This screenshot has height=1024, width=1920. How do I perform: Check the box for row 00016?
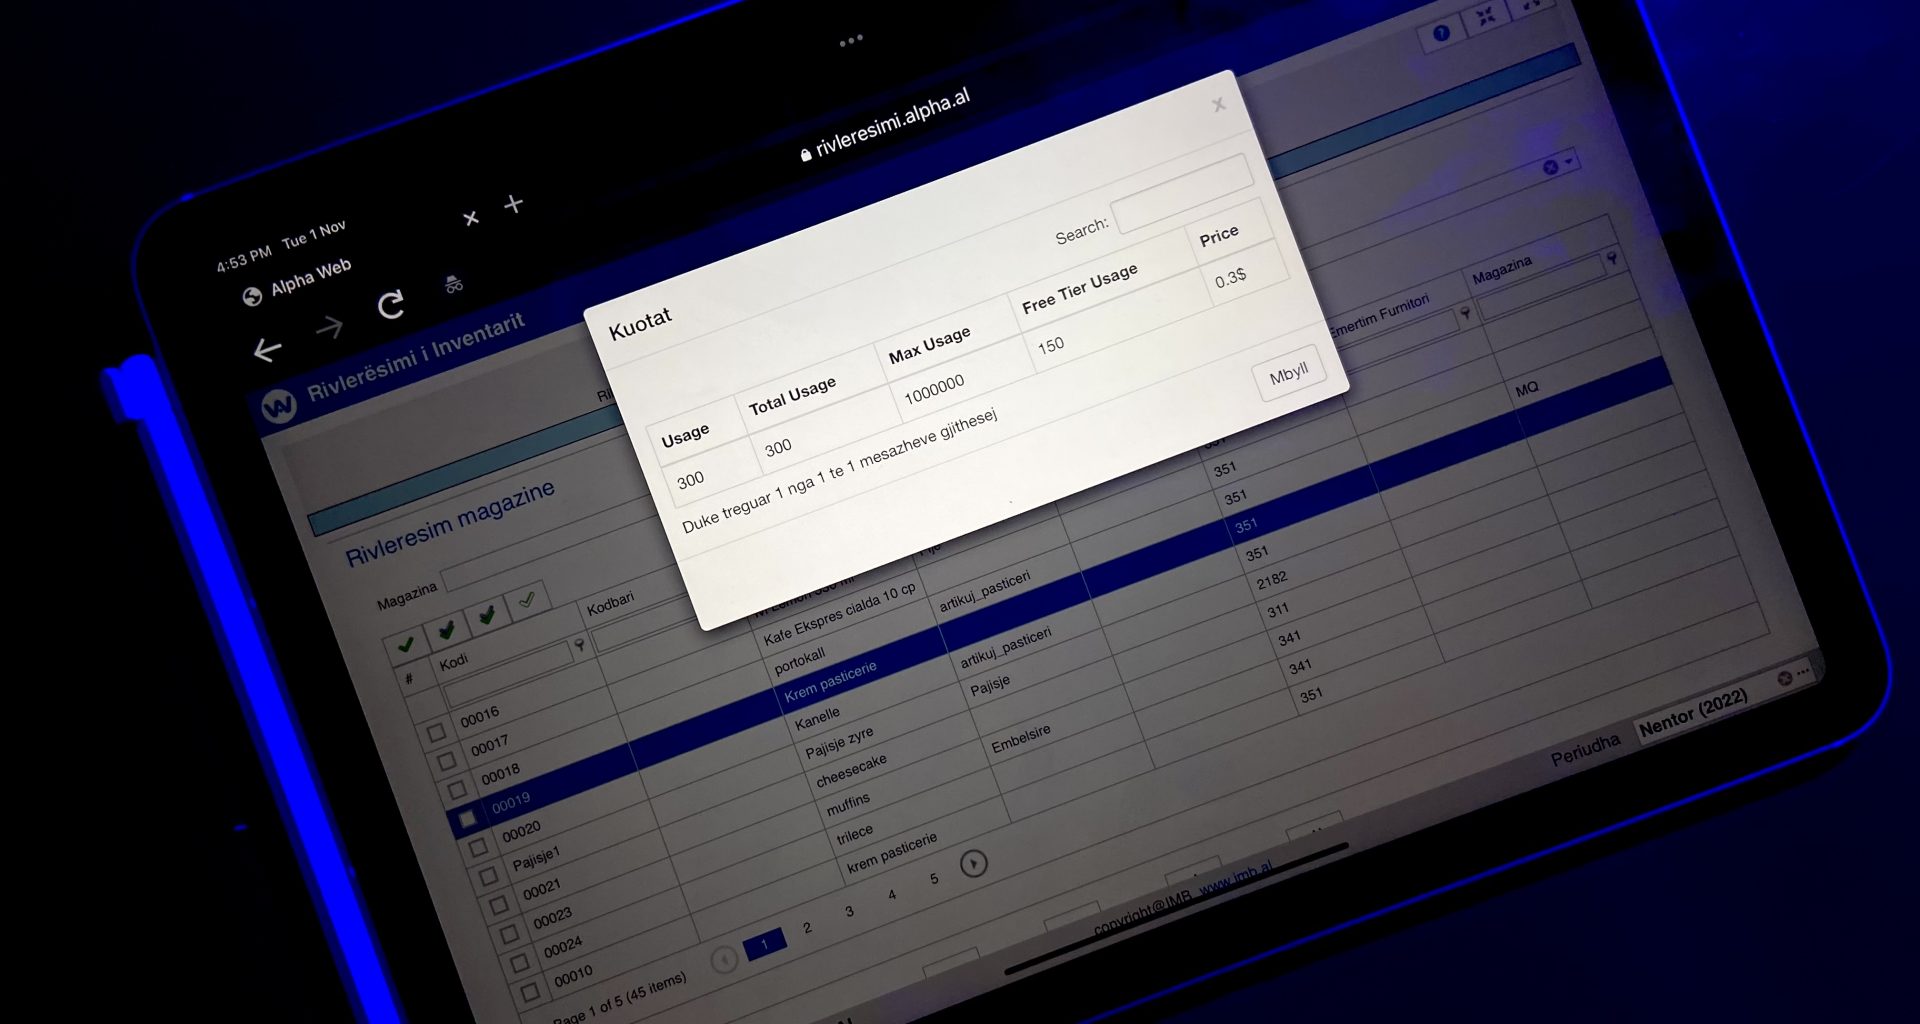(x=436, y=733)
